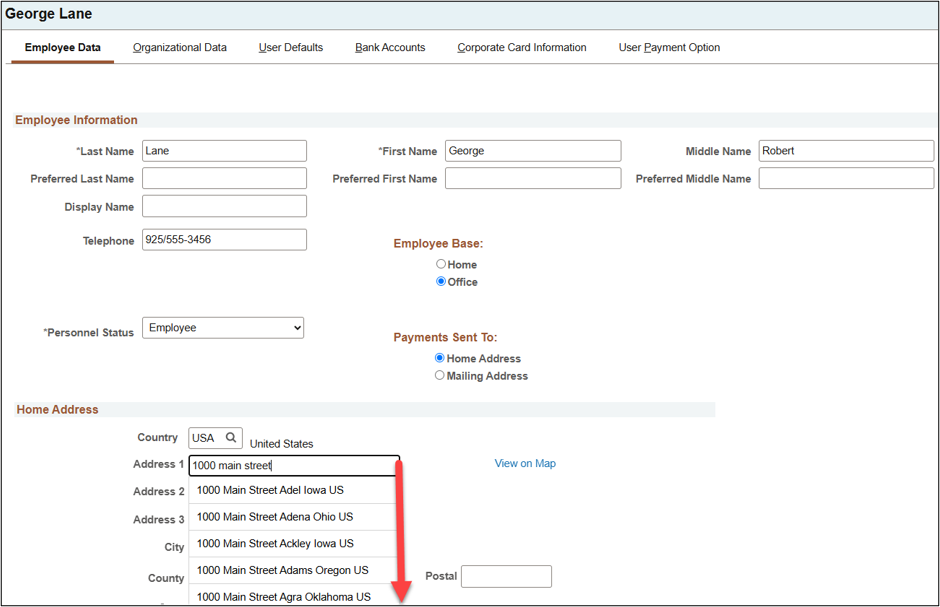
Task: Pick suggestion 1000 Main Street Adena Ohio
Action: 293,517
